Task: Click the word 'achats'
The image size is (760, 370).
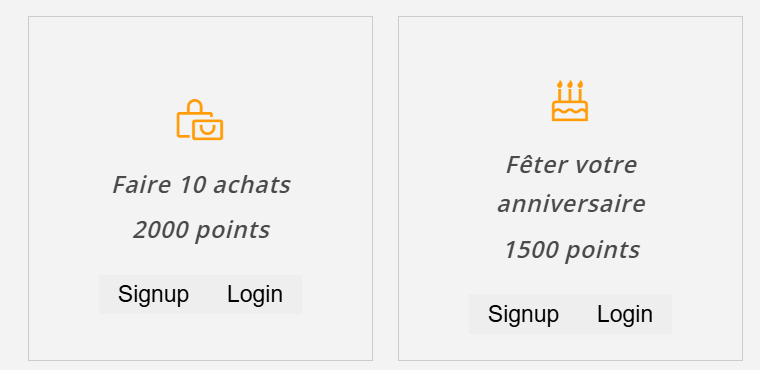Action: pyautogui.click(x=252, y=185)
